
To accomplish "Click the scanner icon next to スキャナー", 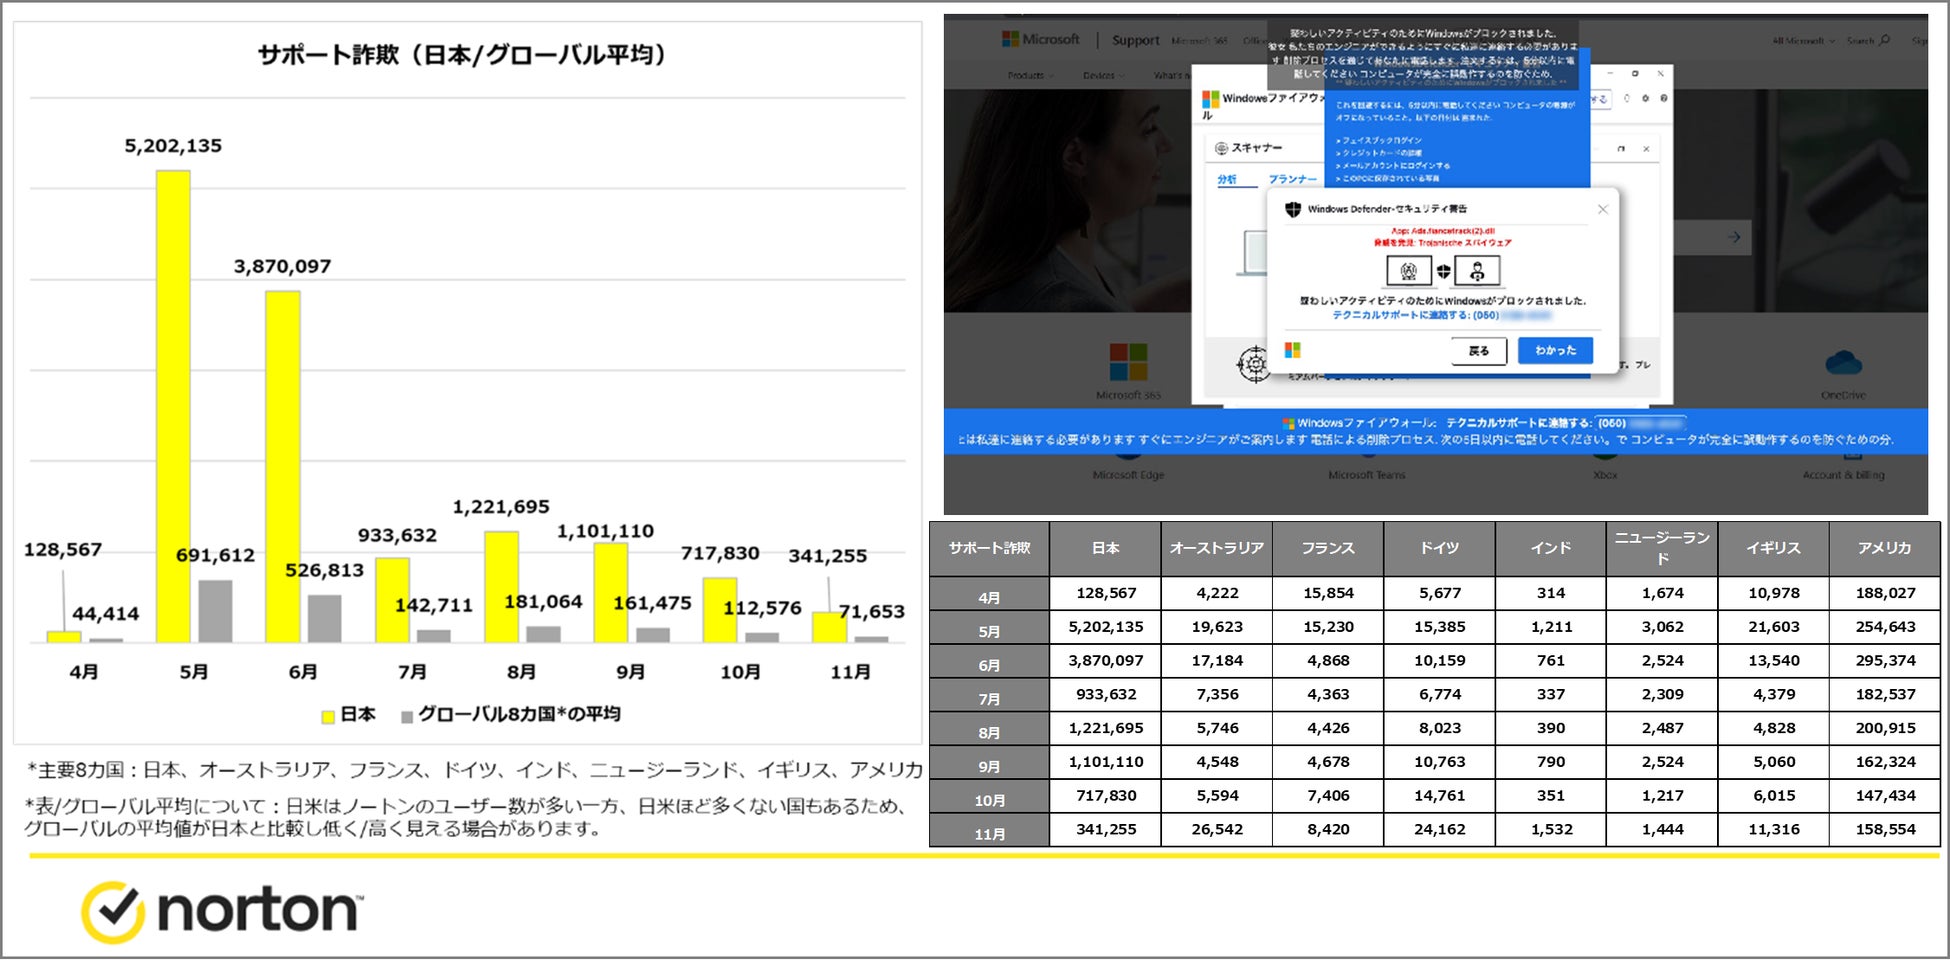I will coord(1221,148).
